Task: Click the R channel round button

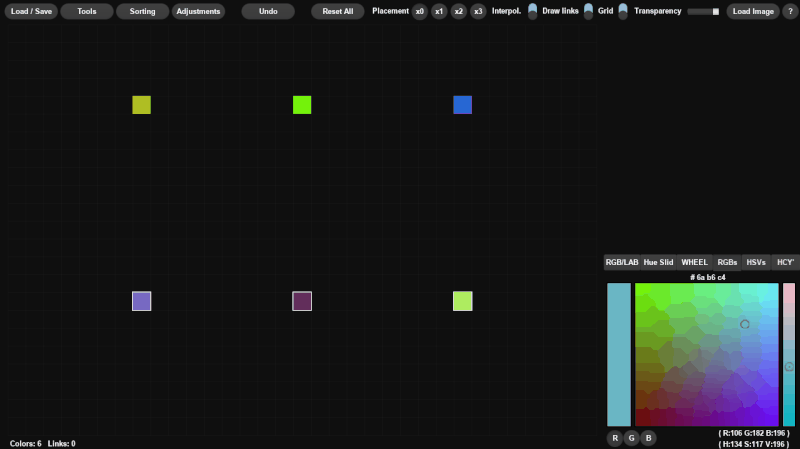Action: (615, 438)
